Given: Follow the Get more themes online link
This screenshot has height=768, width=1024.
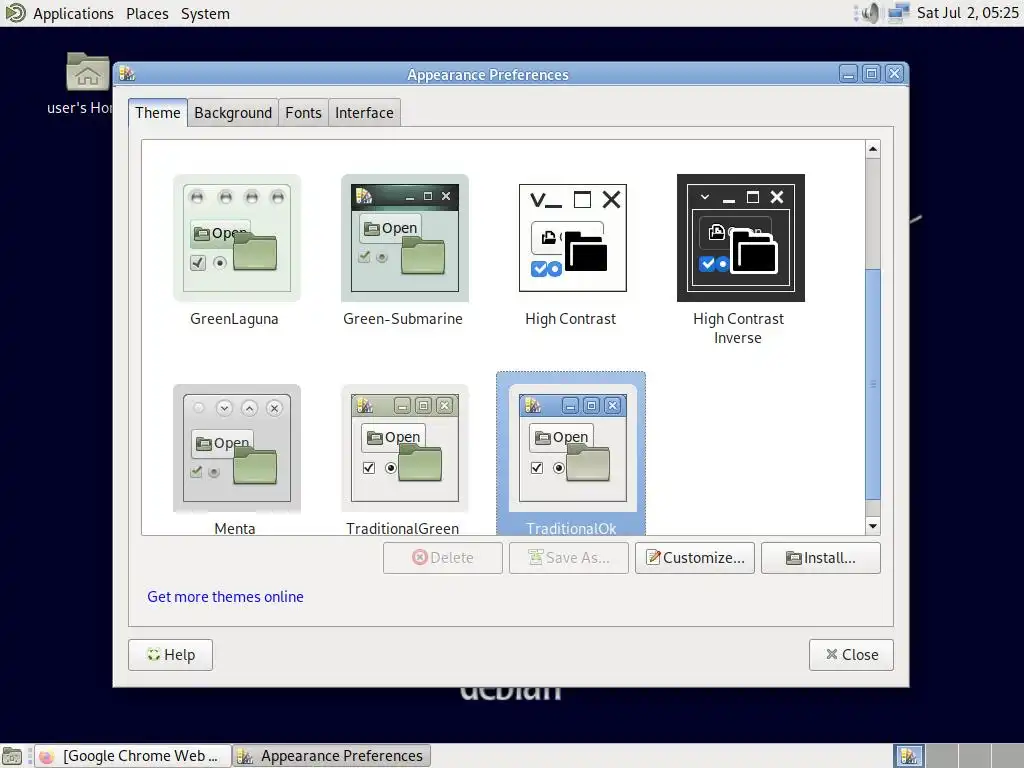Looking at the screenshot, I should (x=225, y=597).
